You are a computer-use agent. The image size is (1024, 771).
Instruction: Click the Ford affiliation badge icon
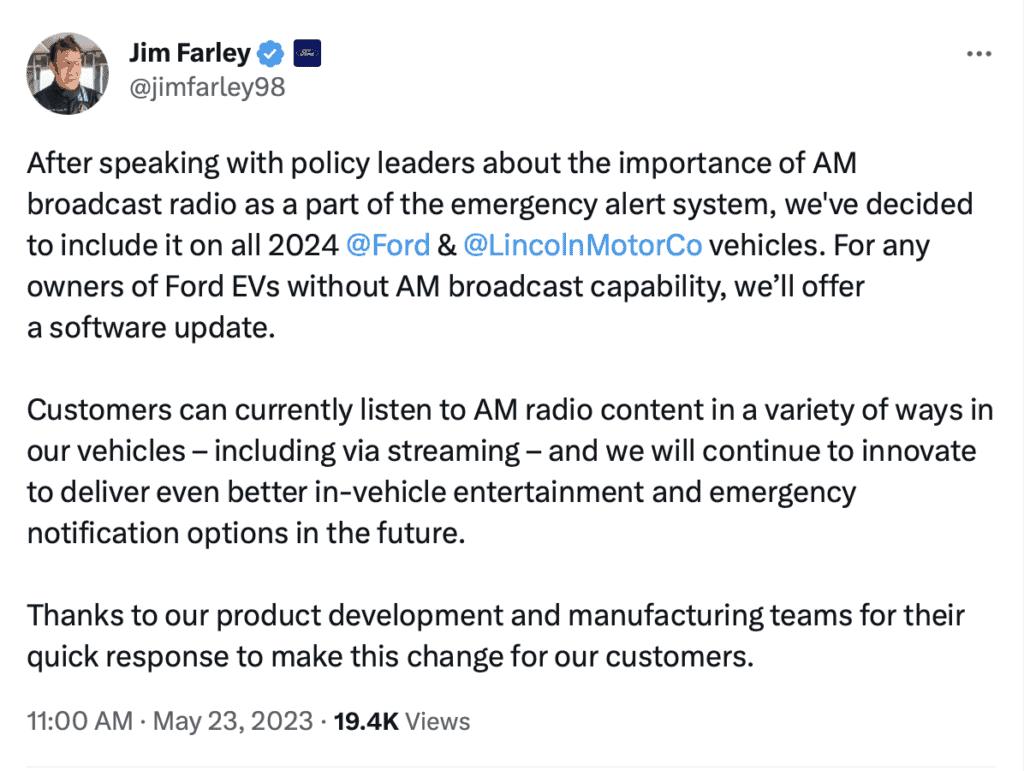coord(306,52)
